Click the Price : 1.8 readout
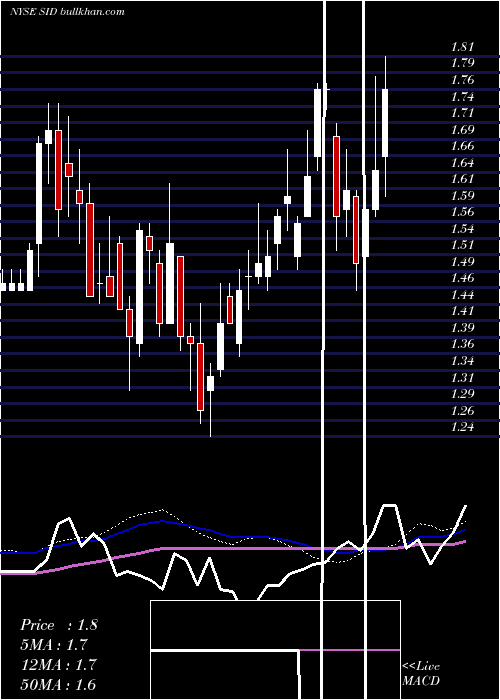 (x=58, y=625)
